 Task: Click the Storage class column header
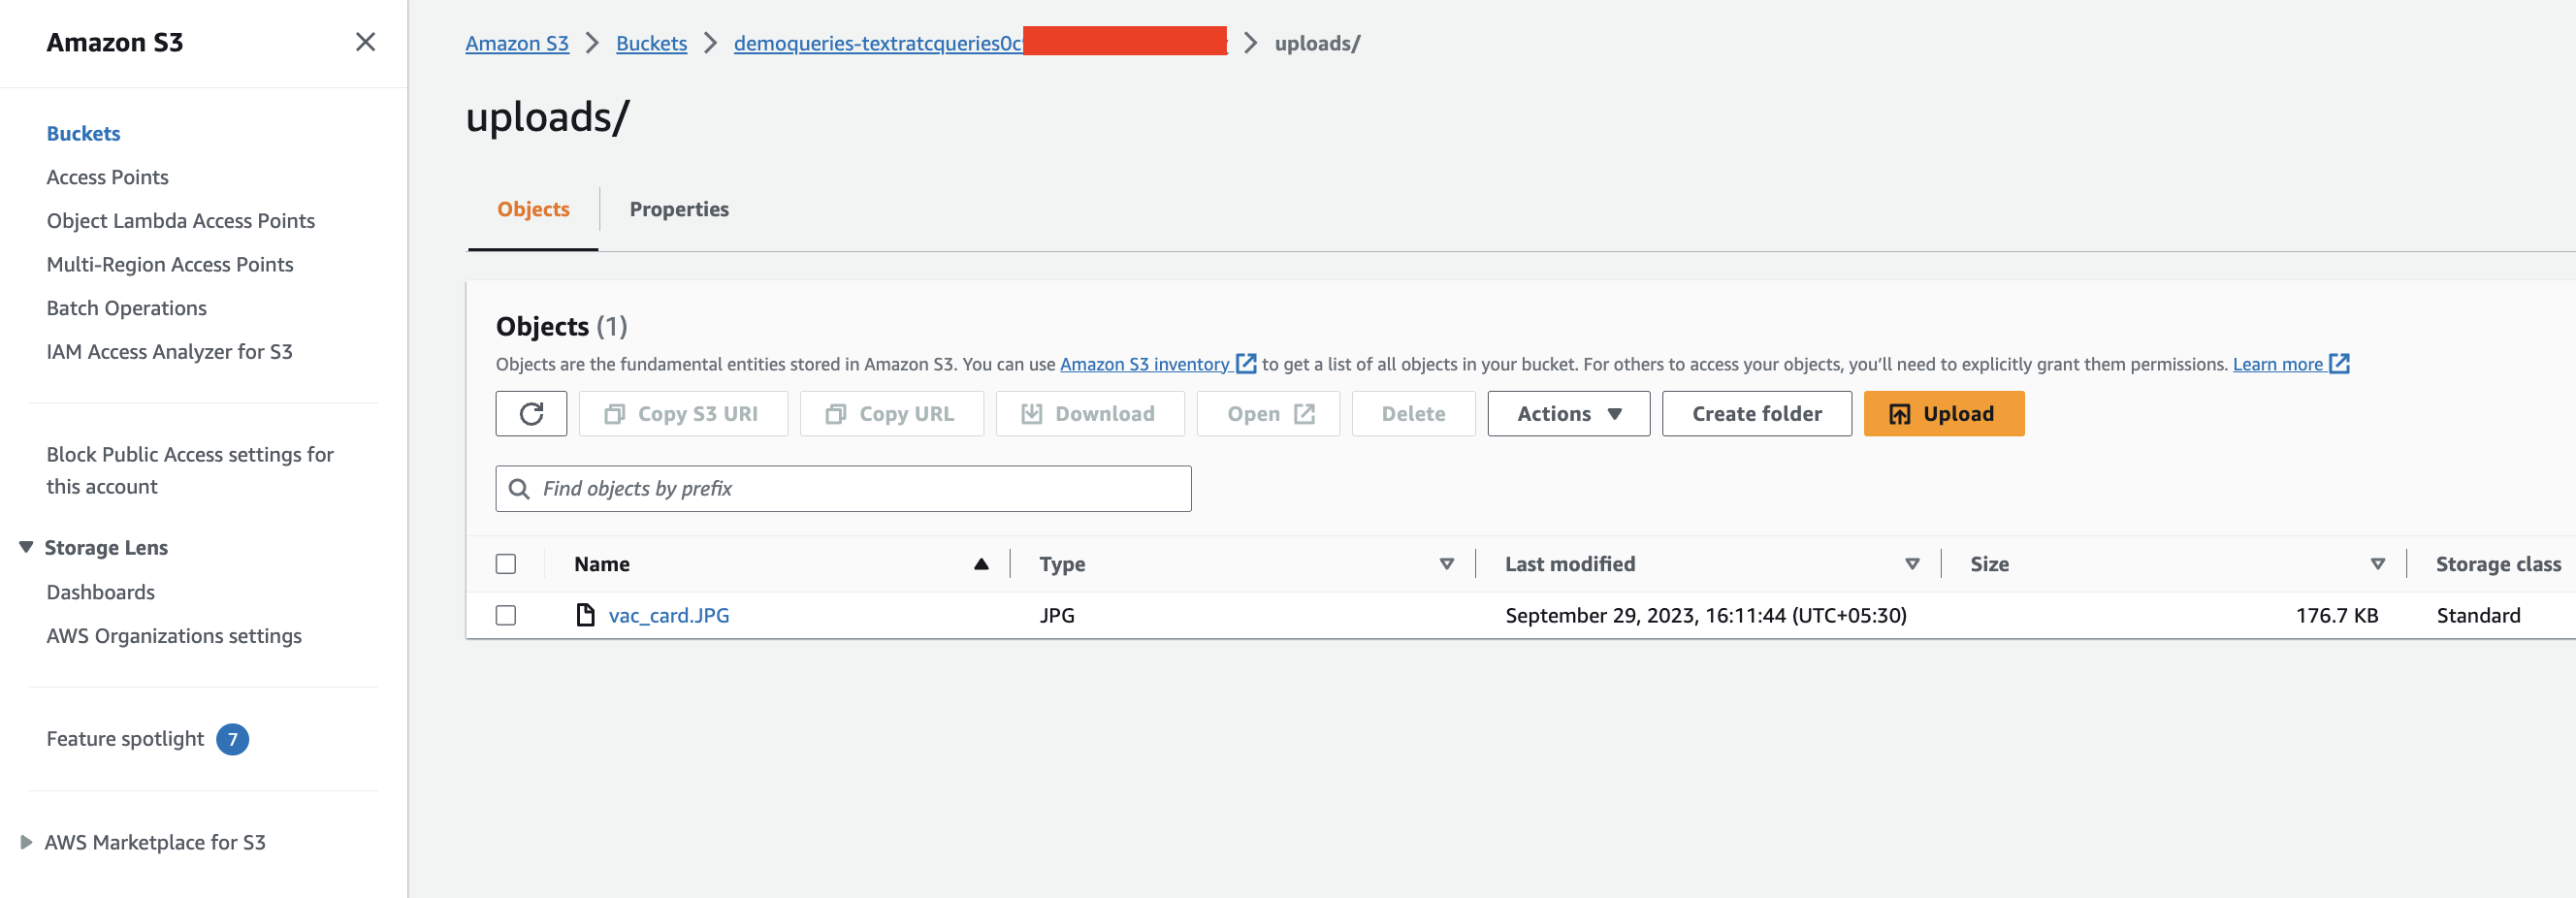2498,565
